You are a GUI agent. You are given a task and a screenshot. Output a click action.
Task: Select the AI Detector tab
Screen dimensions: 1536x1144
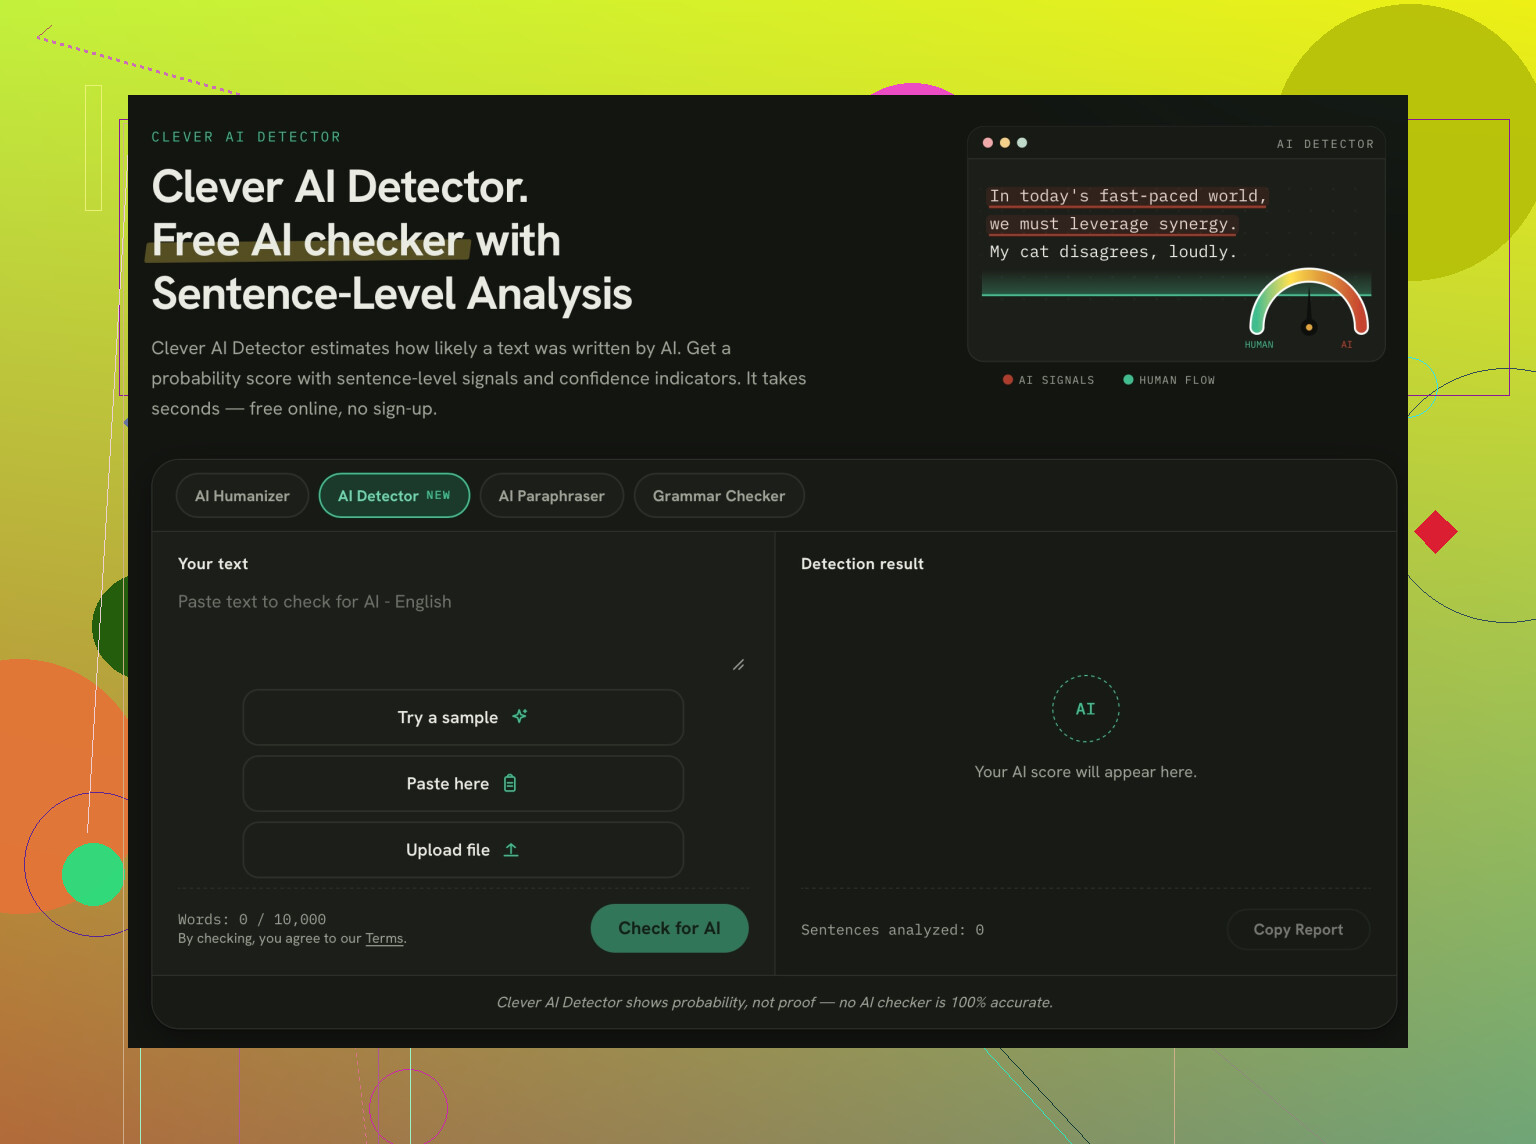[394, 496]
